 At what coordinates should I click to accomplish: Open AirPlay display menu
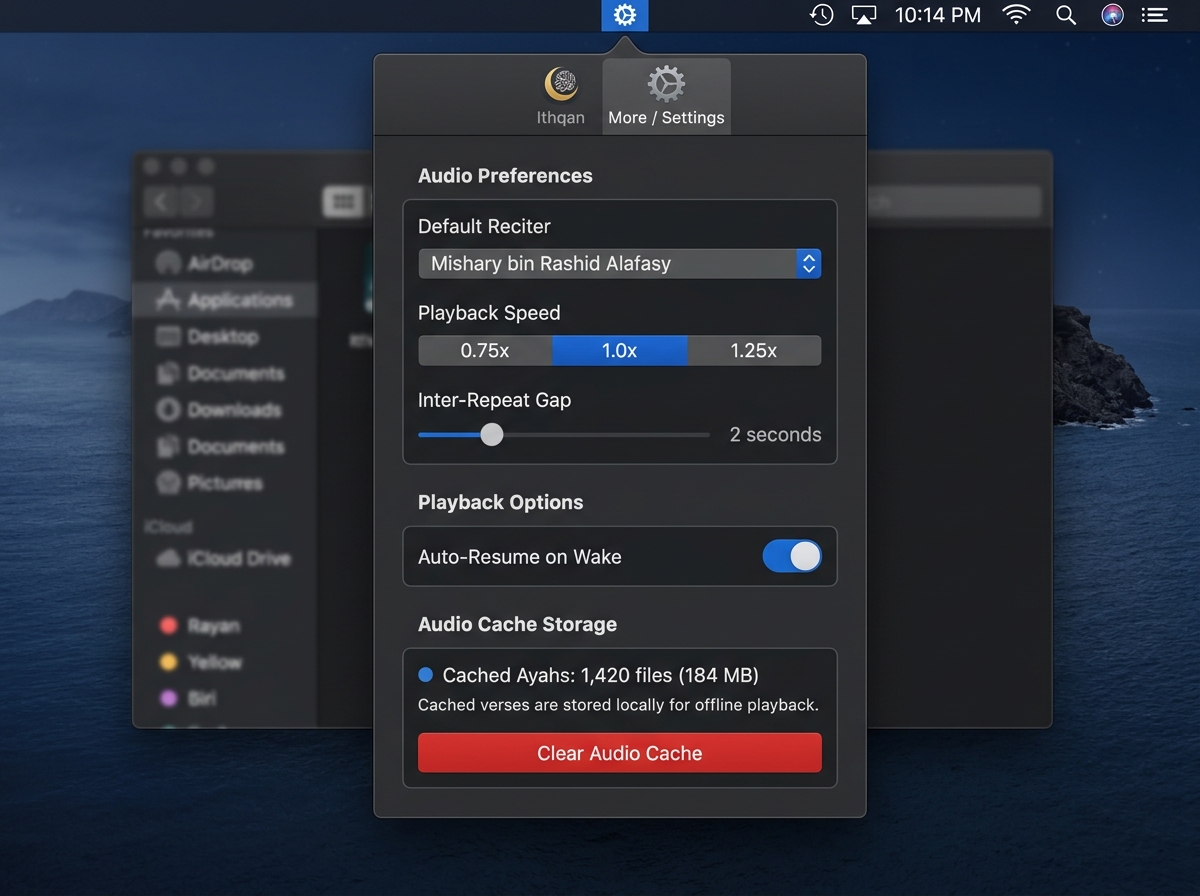864,15
